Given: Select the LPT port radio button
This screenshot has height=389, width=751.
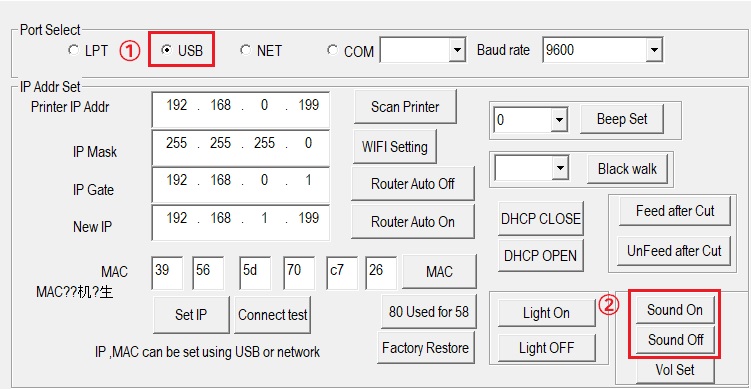Looking at the screenshot, I should point(73,50).
